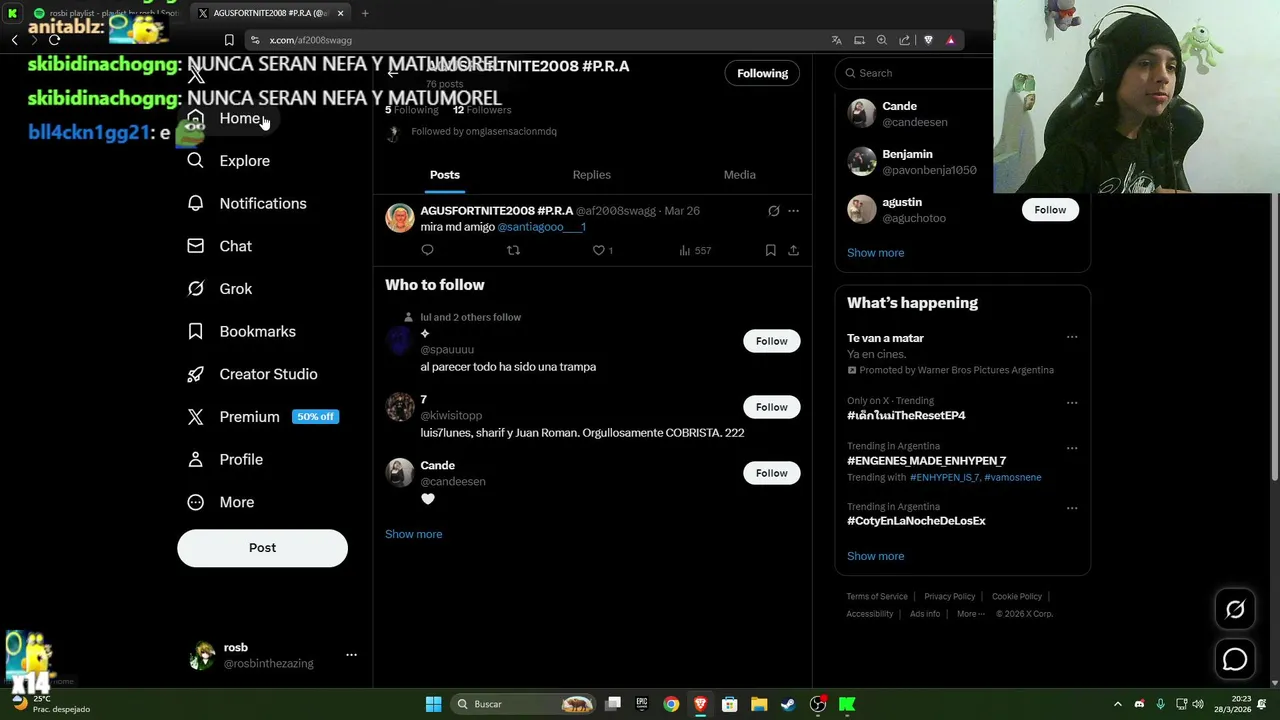1280x720 pixels.
Task: Open the translate page icon in address bar
Action: 836,40
